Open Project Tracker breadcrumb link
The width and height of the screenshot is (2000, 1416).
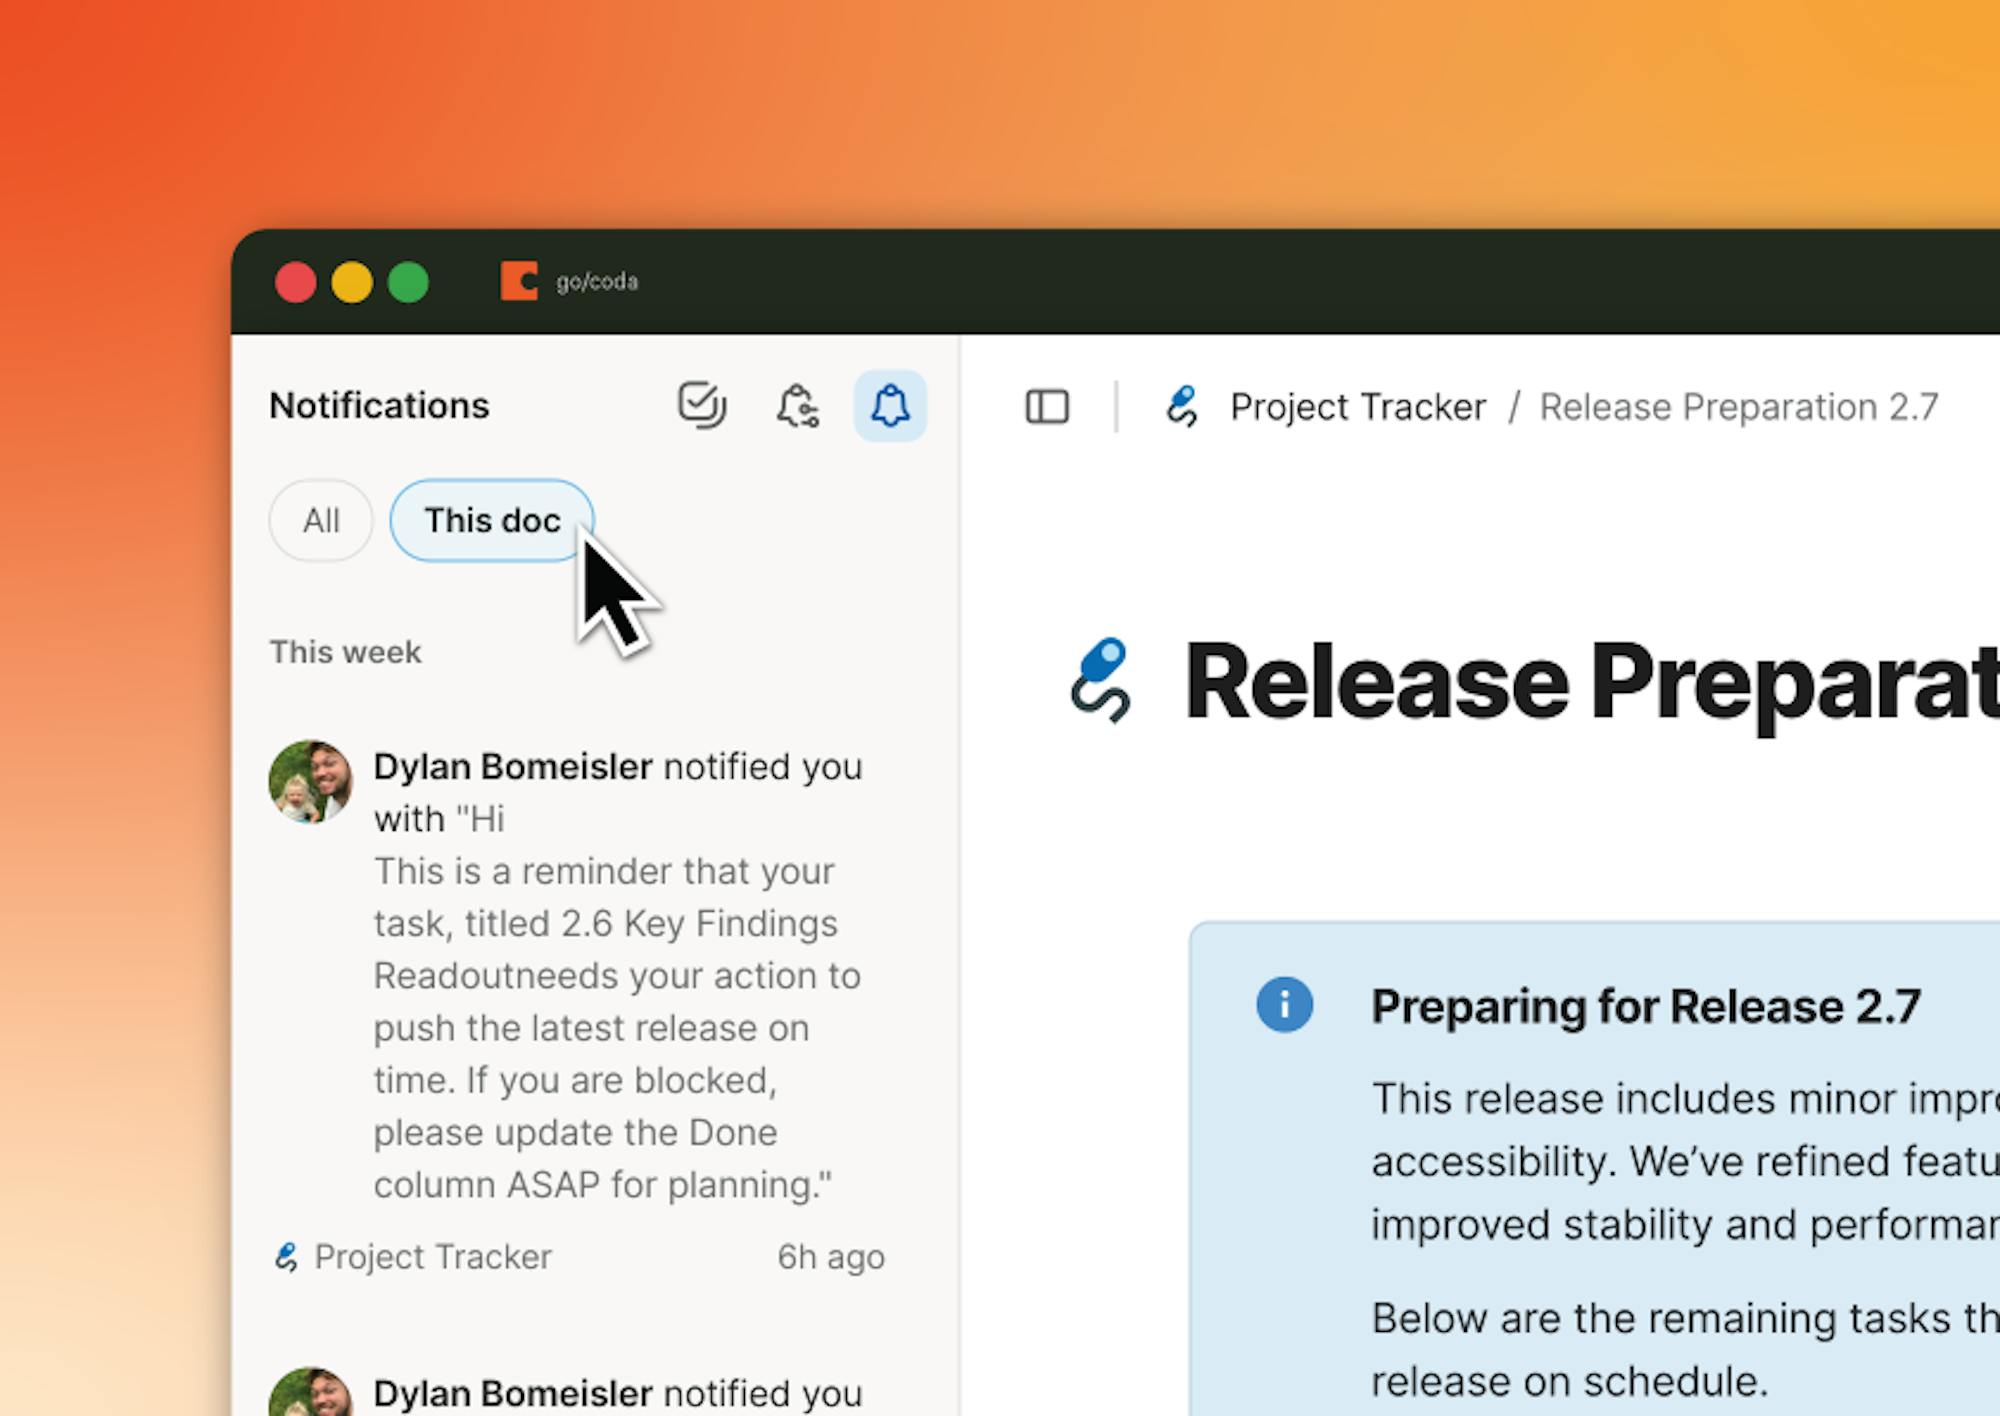(x=1357, y=407)
